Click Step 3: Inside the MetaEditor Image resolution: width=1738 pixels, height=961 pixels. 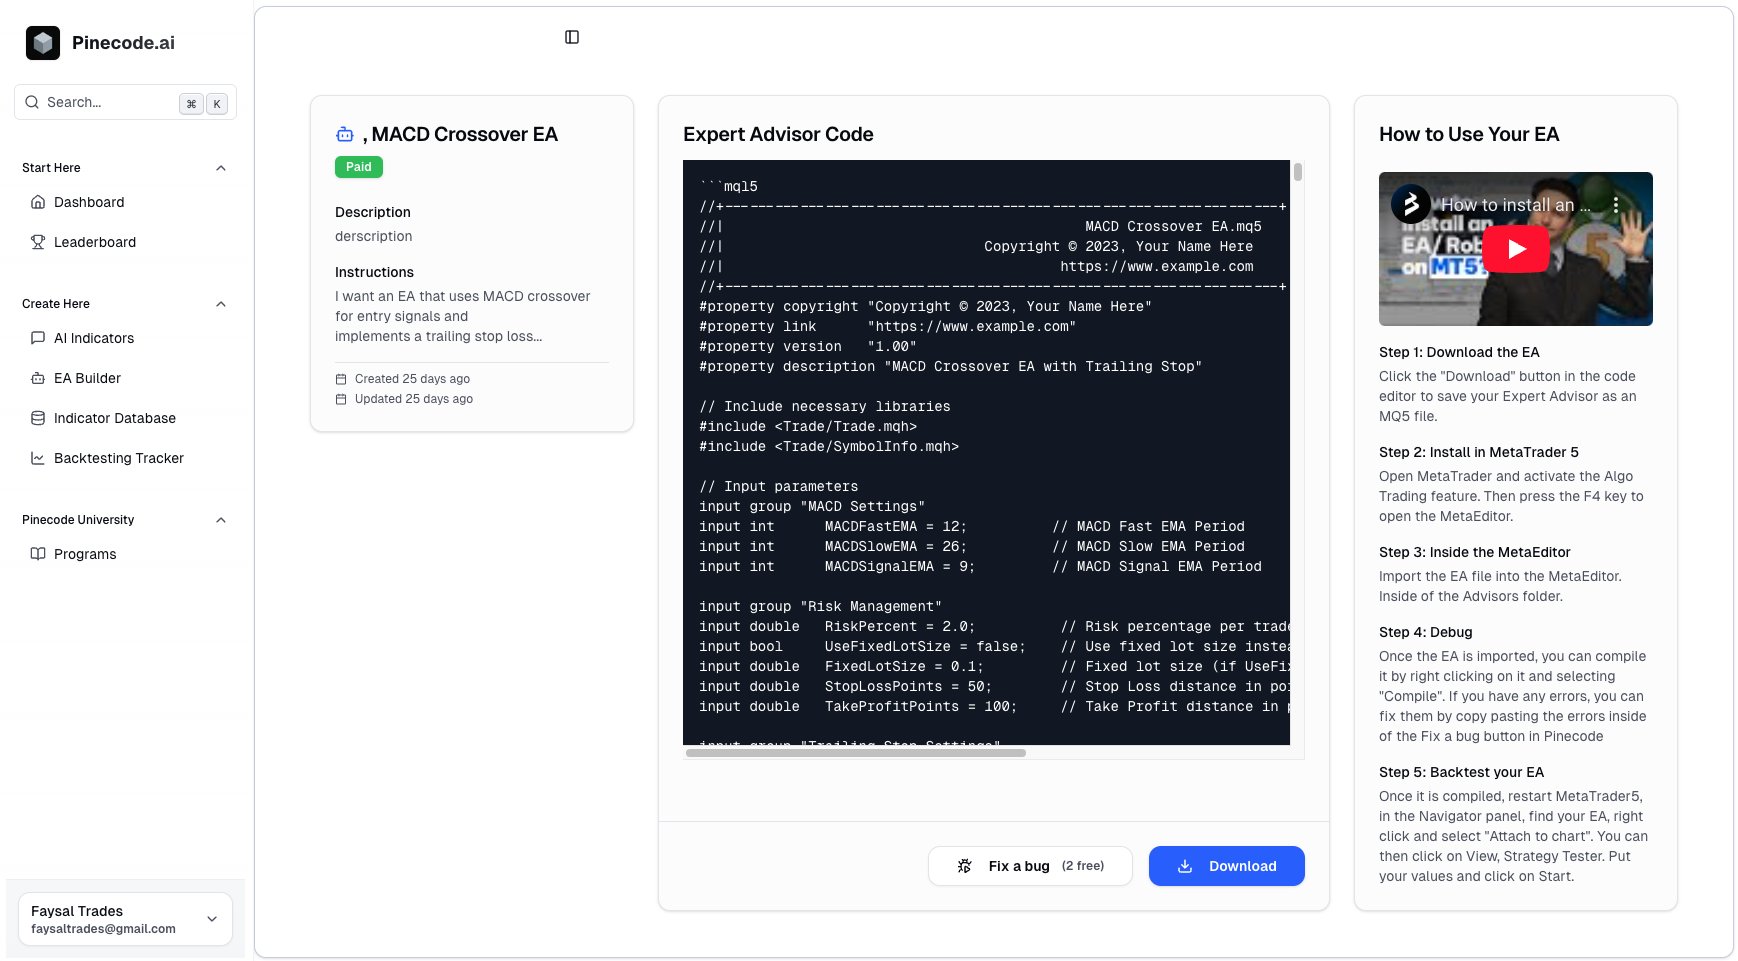1475,552
